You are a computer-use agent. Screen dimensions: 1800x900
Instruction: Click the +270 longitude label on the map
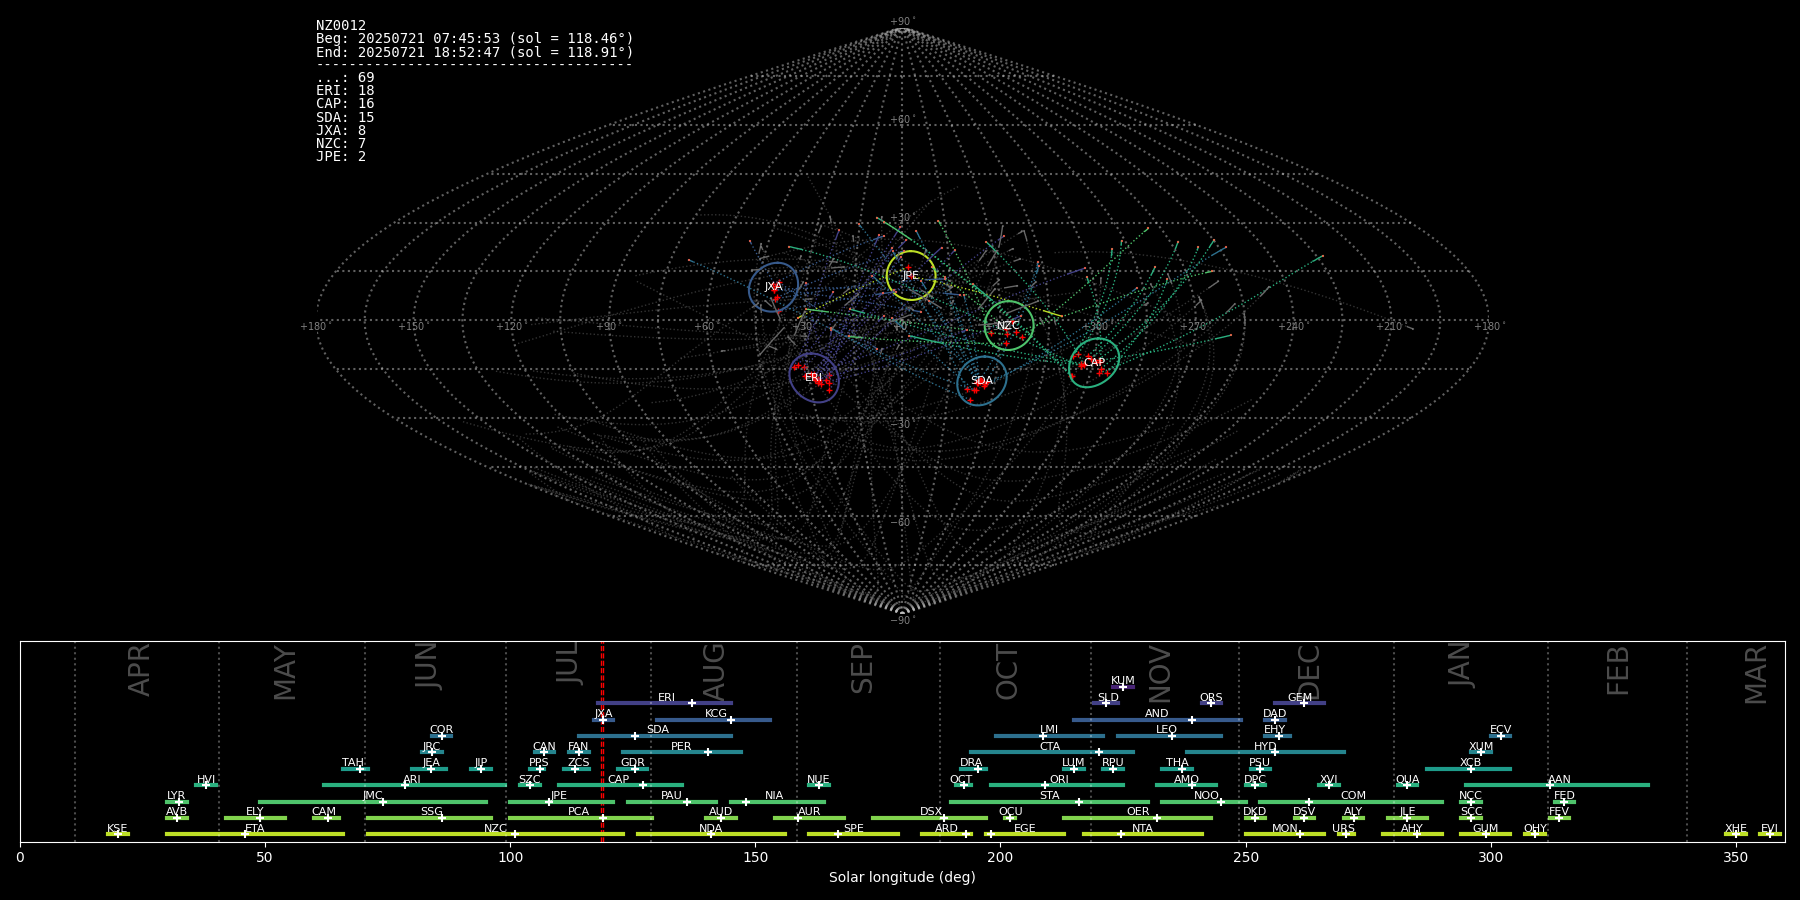tap(1193, 327)
